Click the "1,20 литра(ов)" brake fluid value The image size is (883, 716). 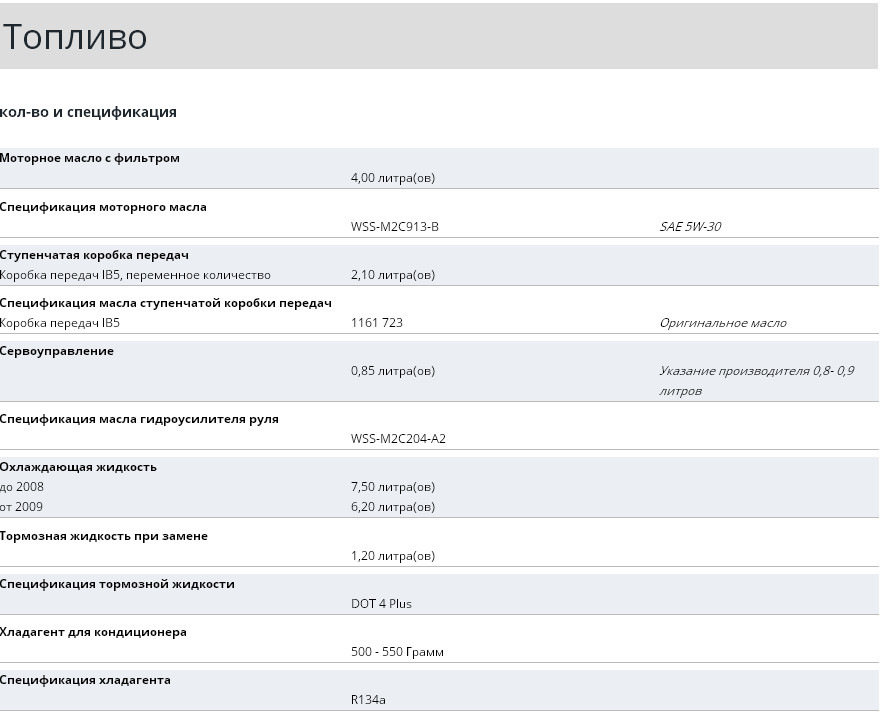click(393, 556)
